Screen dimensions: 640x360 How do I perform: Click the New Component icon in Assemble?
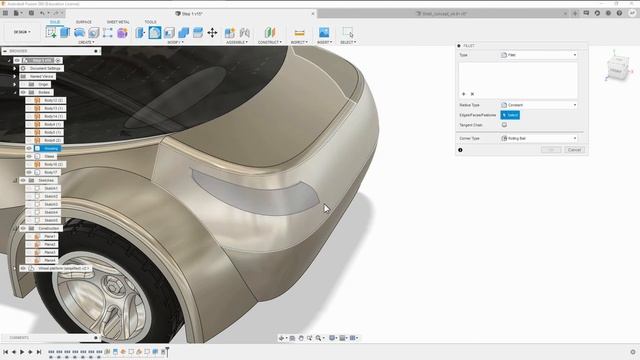230,32
